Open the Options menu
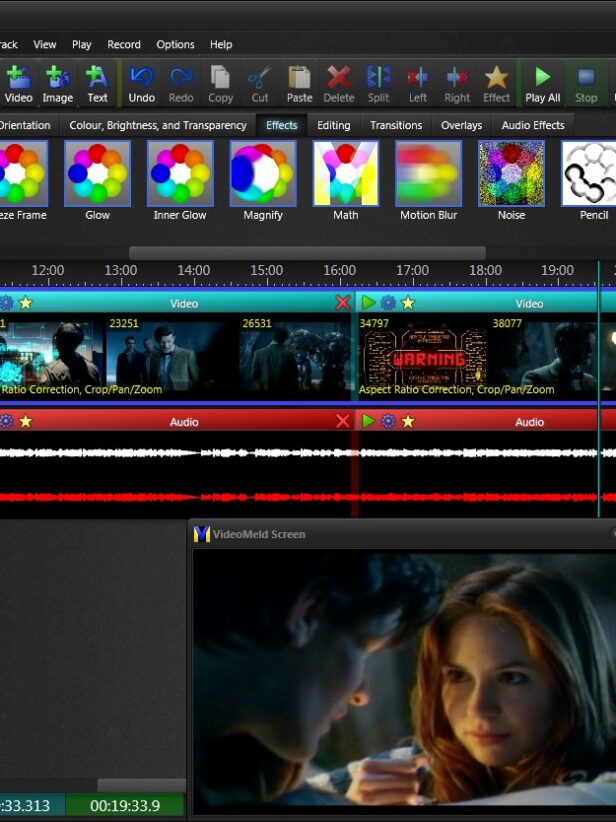This screenshot has width=616, height=822. point(175,44)
